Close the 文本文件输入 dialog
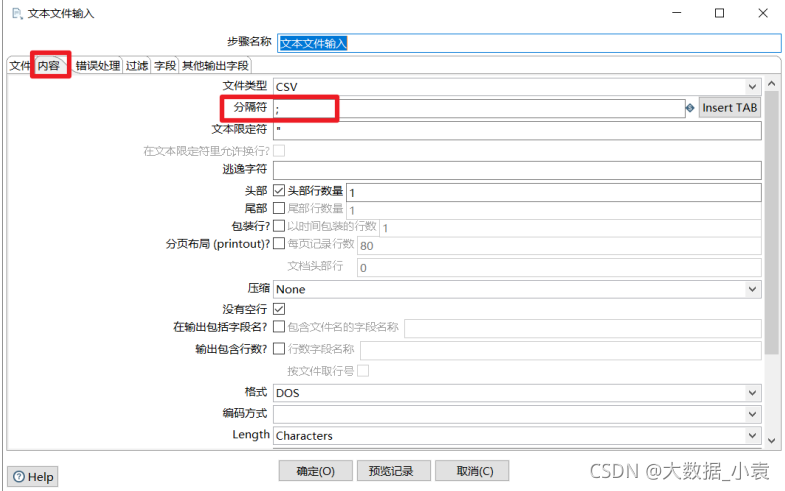 [x=762, y=13]
